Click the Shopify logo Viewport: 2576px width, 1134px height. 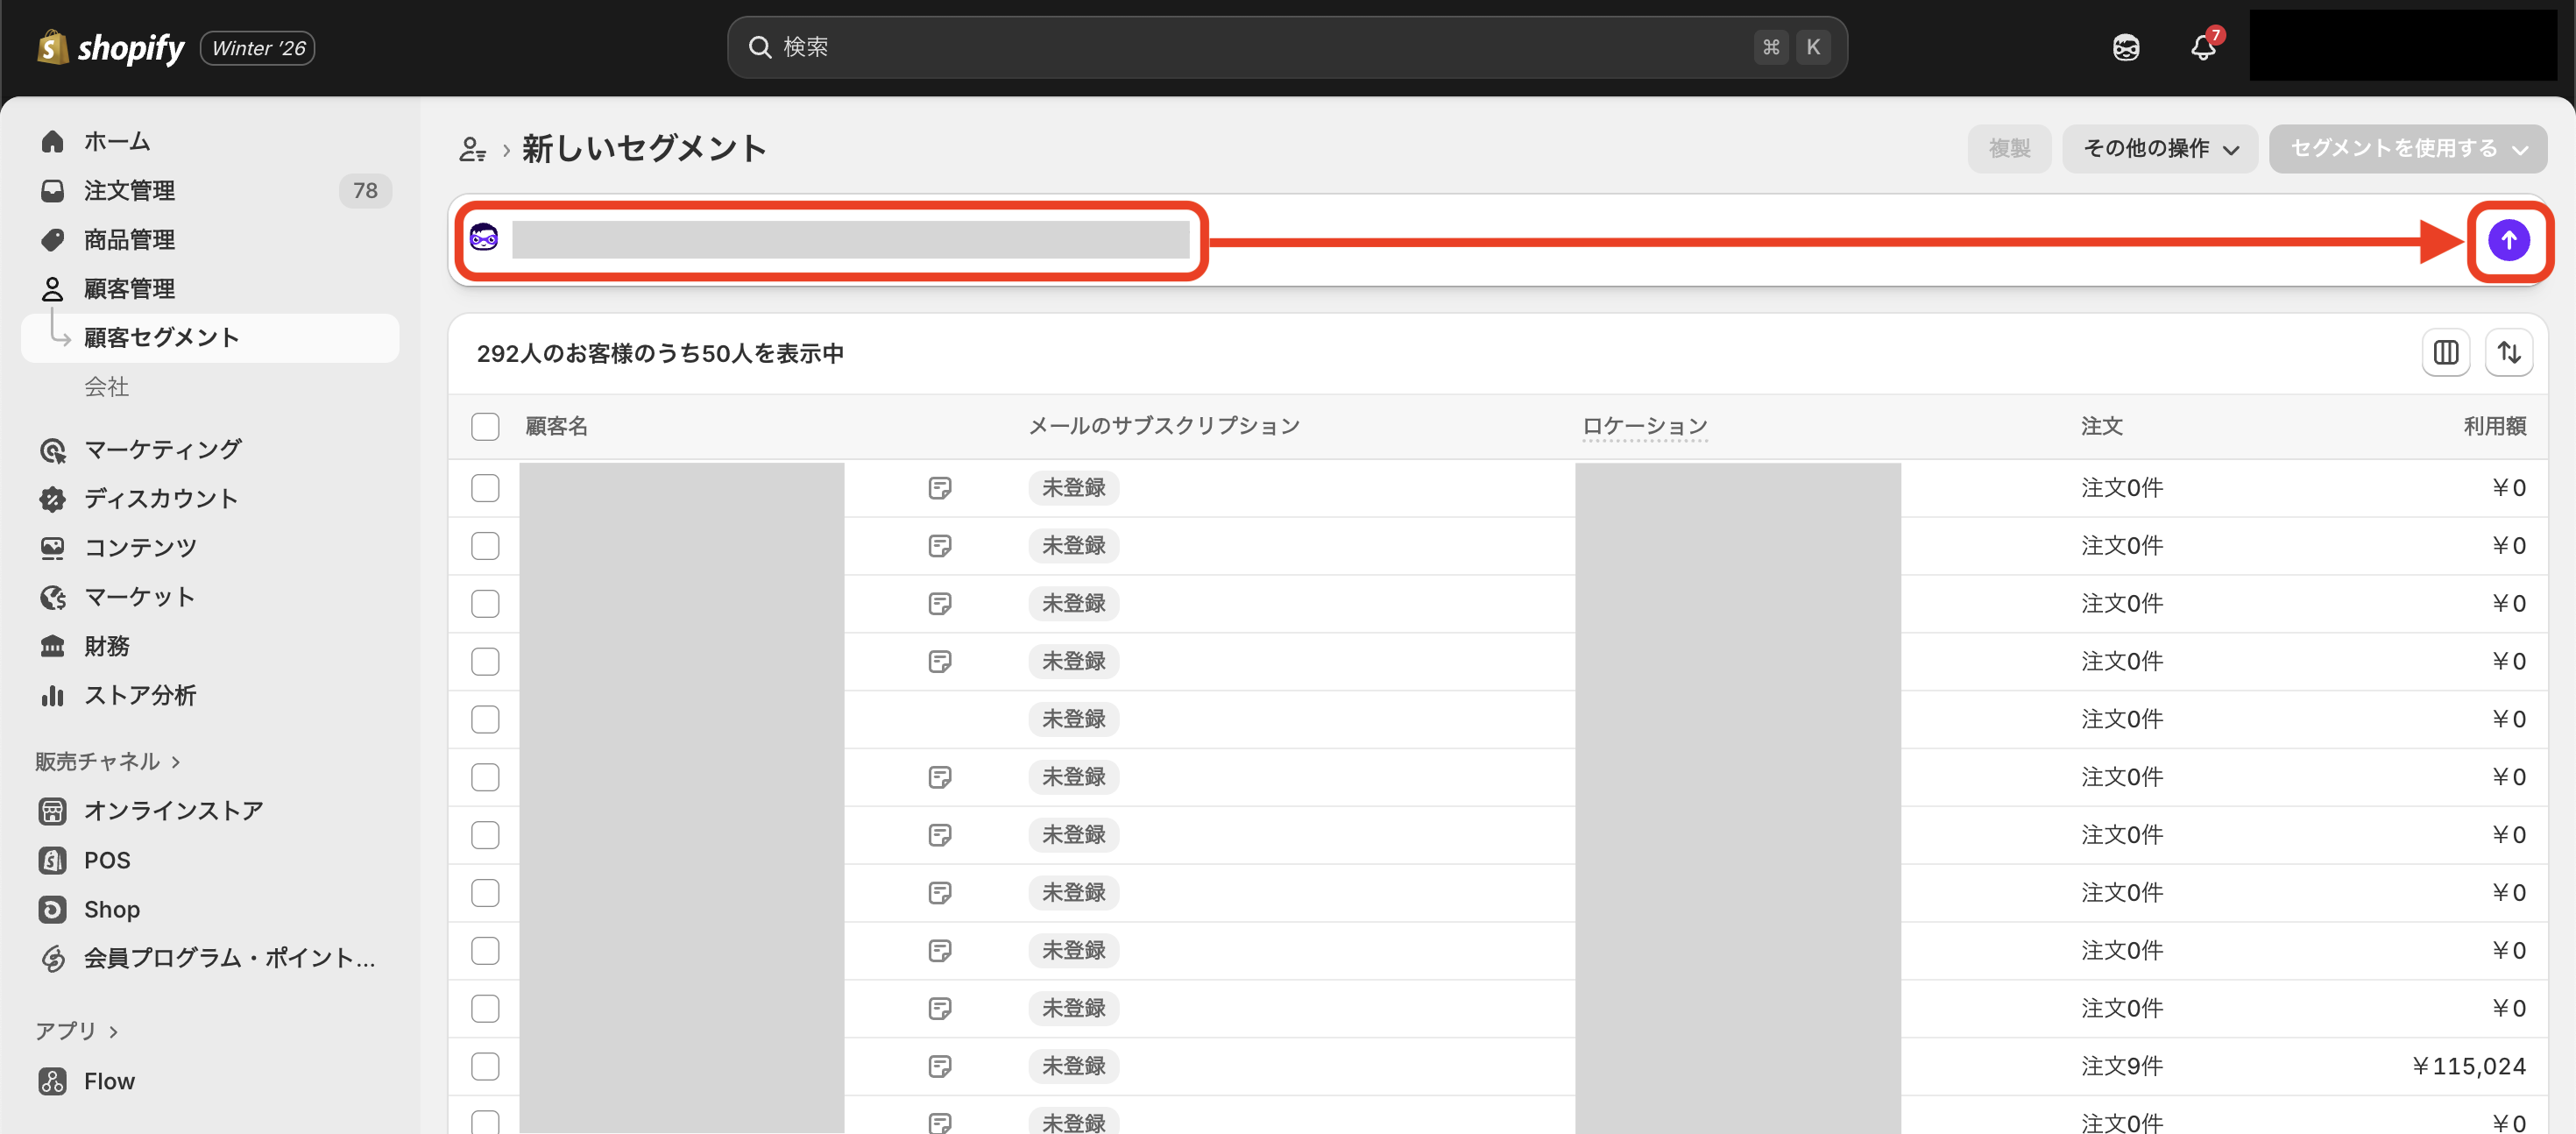pos(111,47)
